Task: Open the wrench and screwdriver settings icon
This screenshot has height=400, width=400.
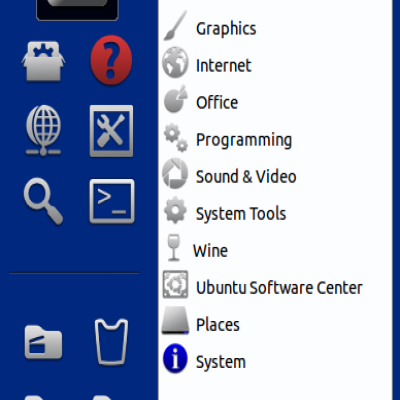Action: [111, 131]
